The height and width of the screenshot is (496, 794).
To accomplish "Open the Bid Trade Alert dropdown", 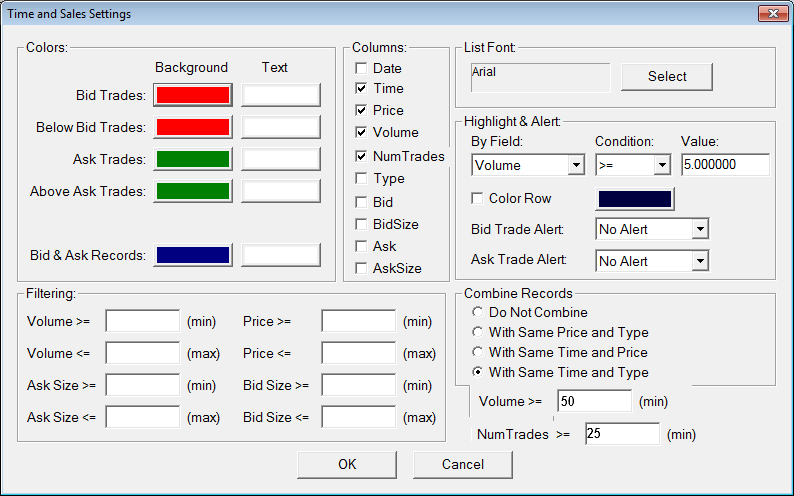I will [x=700, y=229].
